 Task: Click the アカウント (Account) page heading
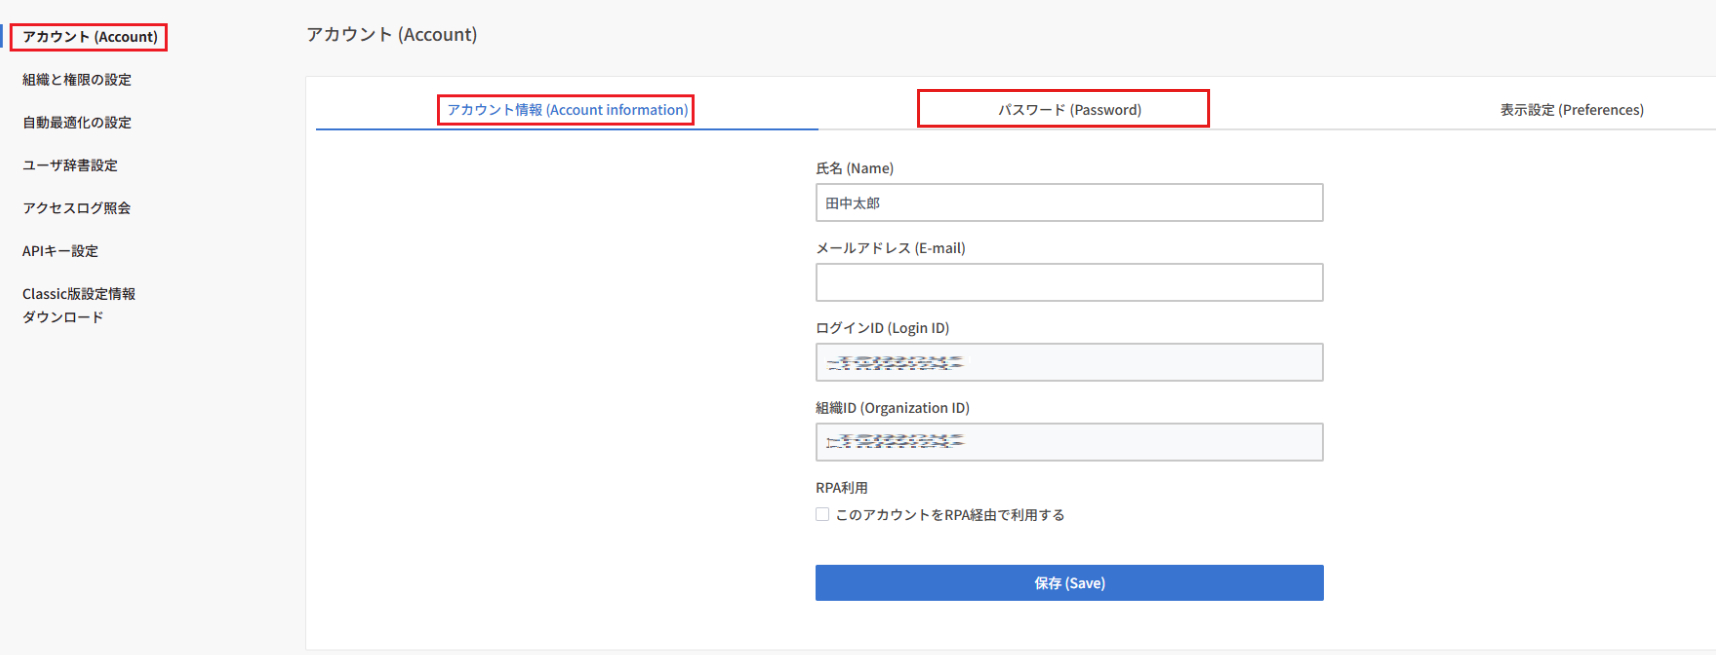tap(392, 35)
